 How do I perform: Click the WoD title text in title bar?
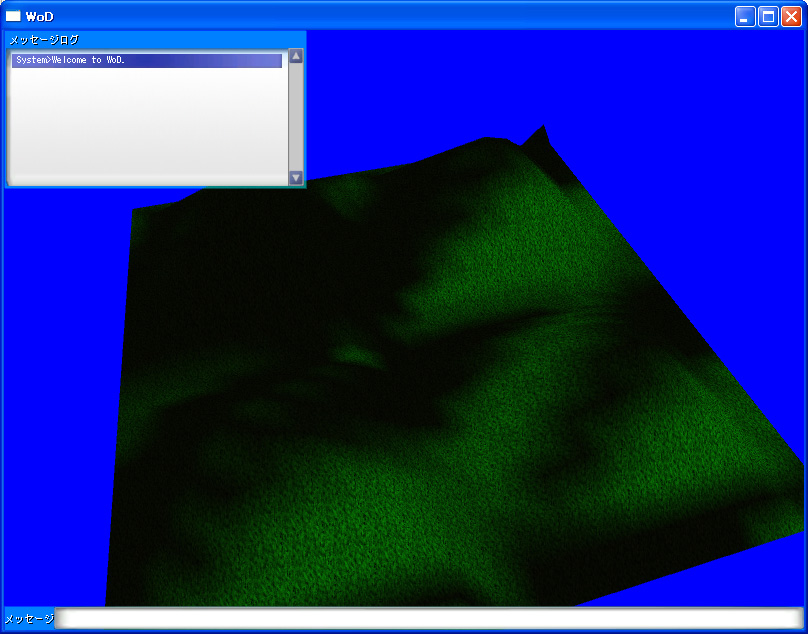click(40, 17)
